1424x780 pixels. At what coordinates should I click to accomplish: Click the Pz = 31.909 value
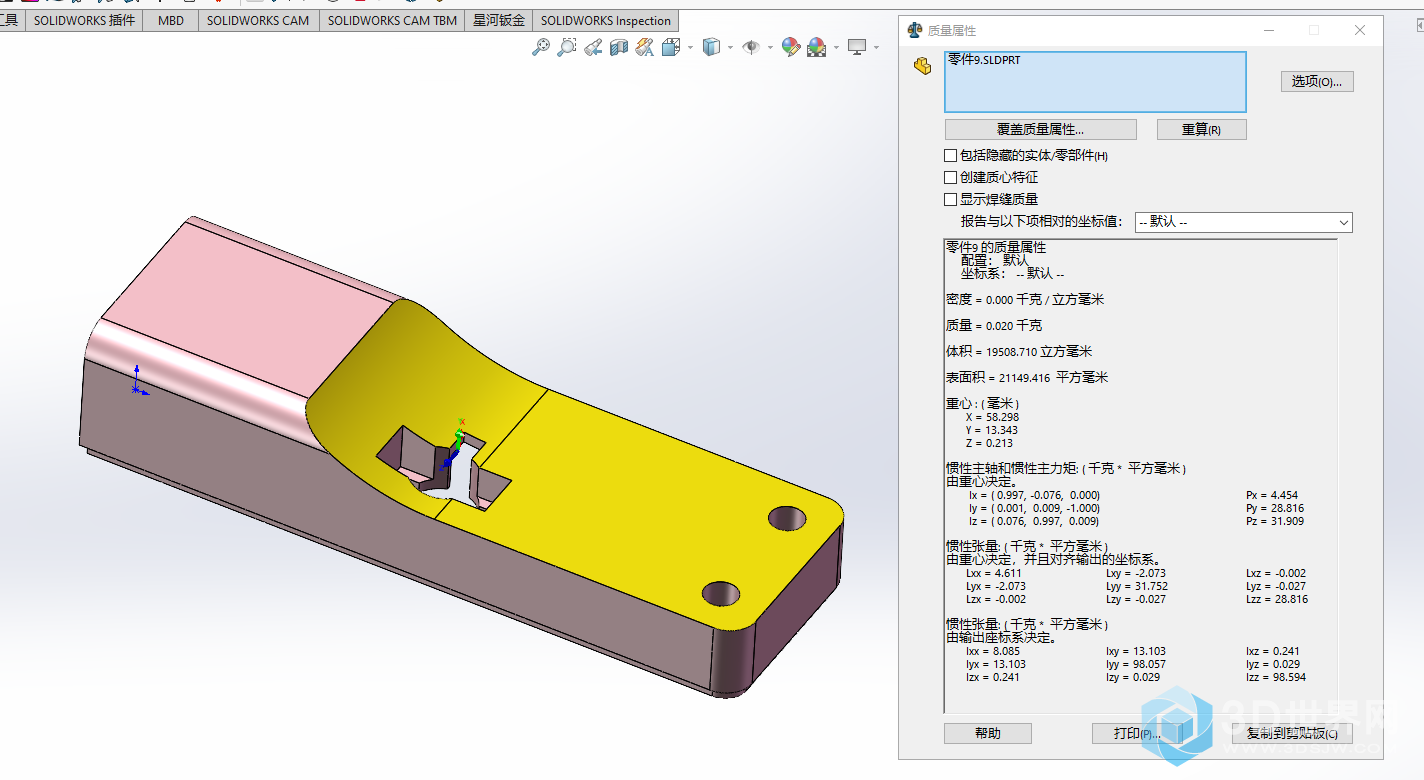tap(1275, 521)
